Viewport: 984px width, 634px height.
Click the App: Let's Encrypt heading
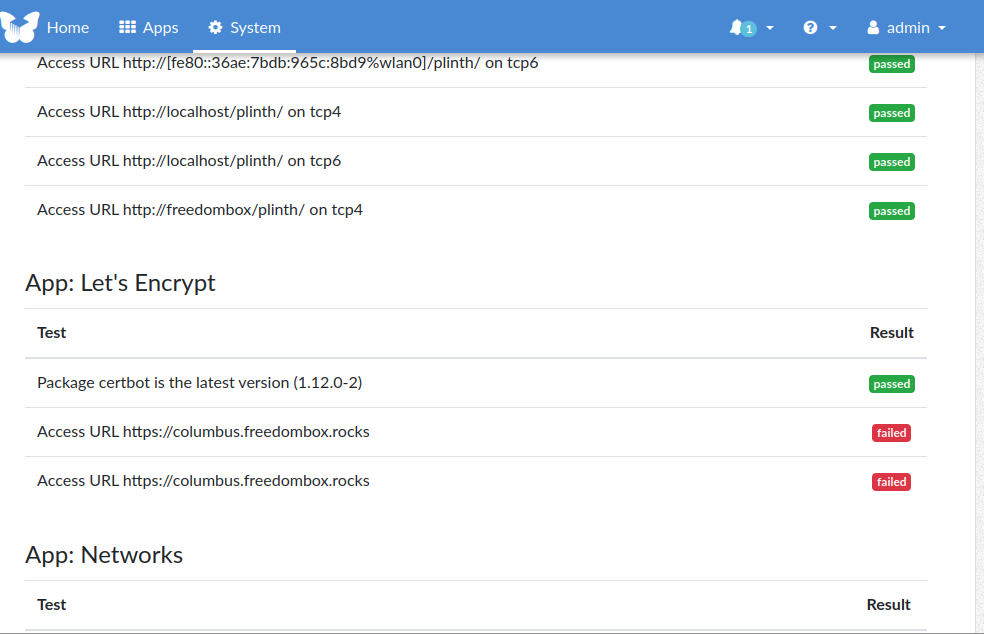(x=120, y=283)
